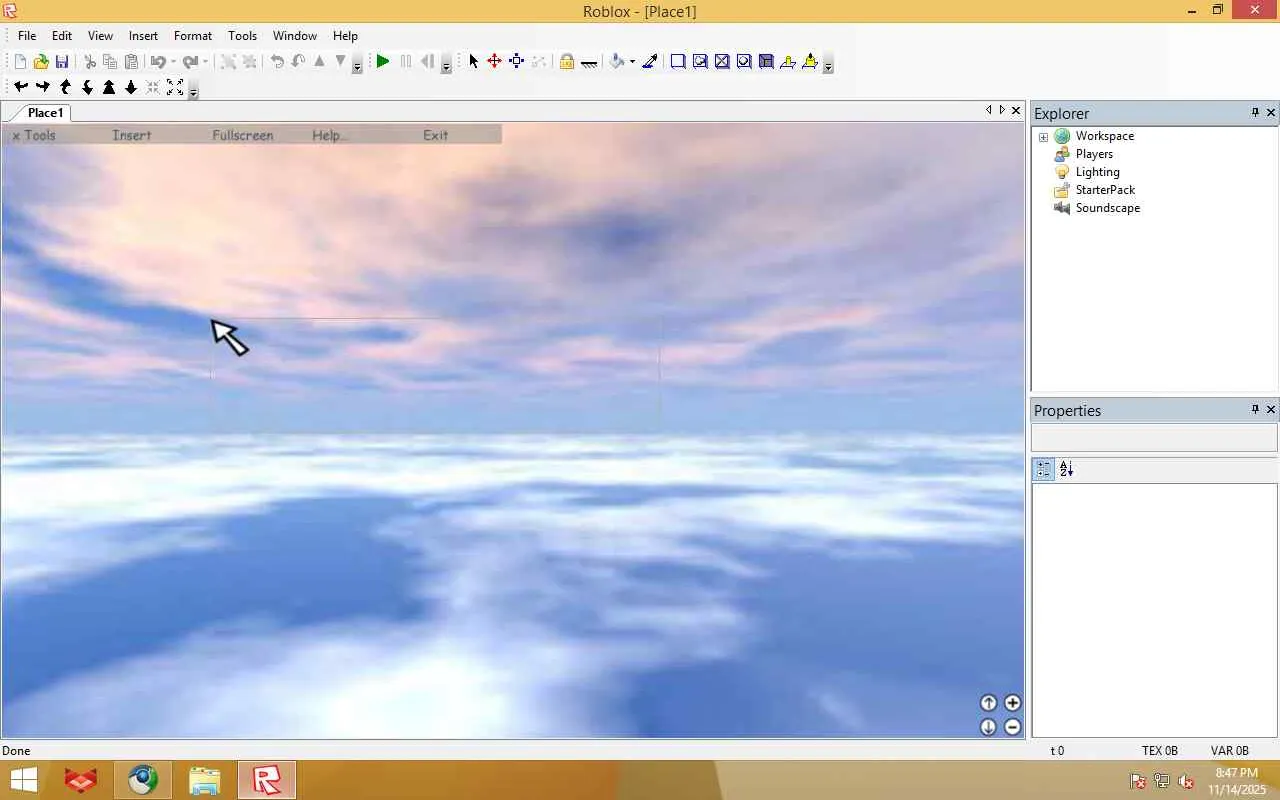Select StarterPack in the Explorer tree

point(1105,190)
